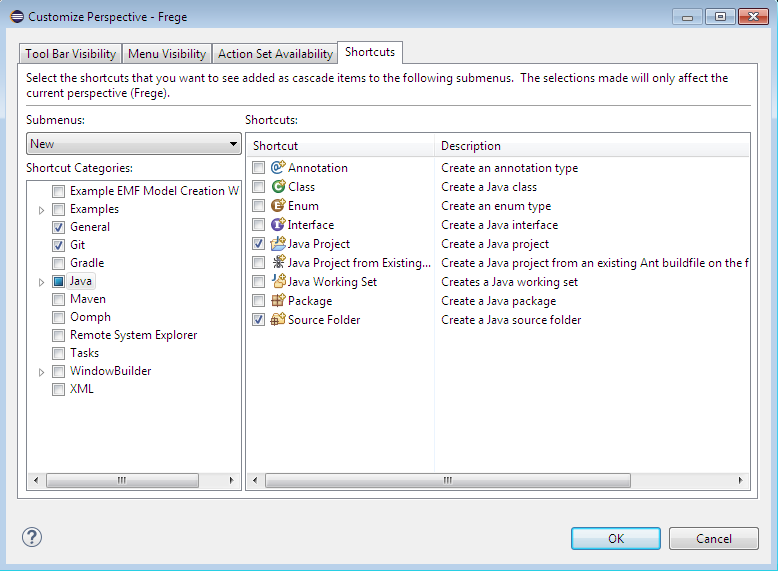Open Action Set Availability tab
The image size is (778, 571).
click(x=275, y=54)
